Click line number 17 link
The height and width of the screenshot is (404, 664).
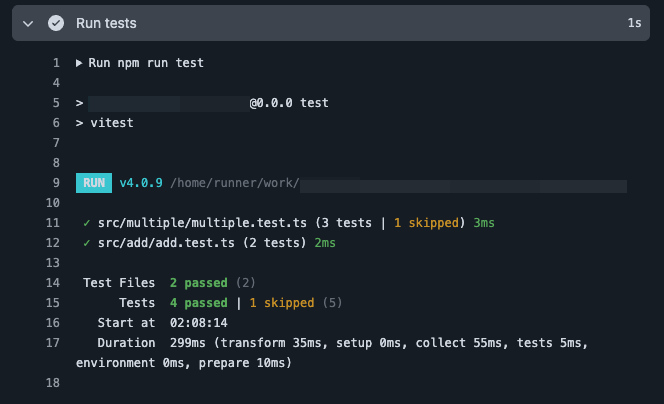[53, 343]
